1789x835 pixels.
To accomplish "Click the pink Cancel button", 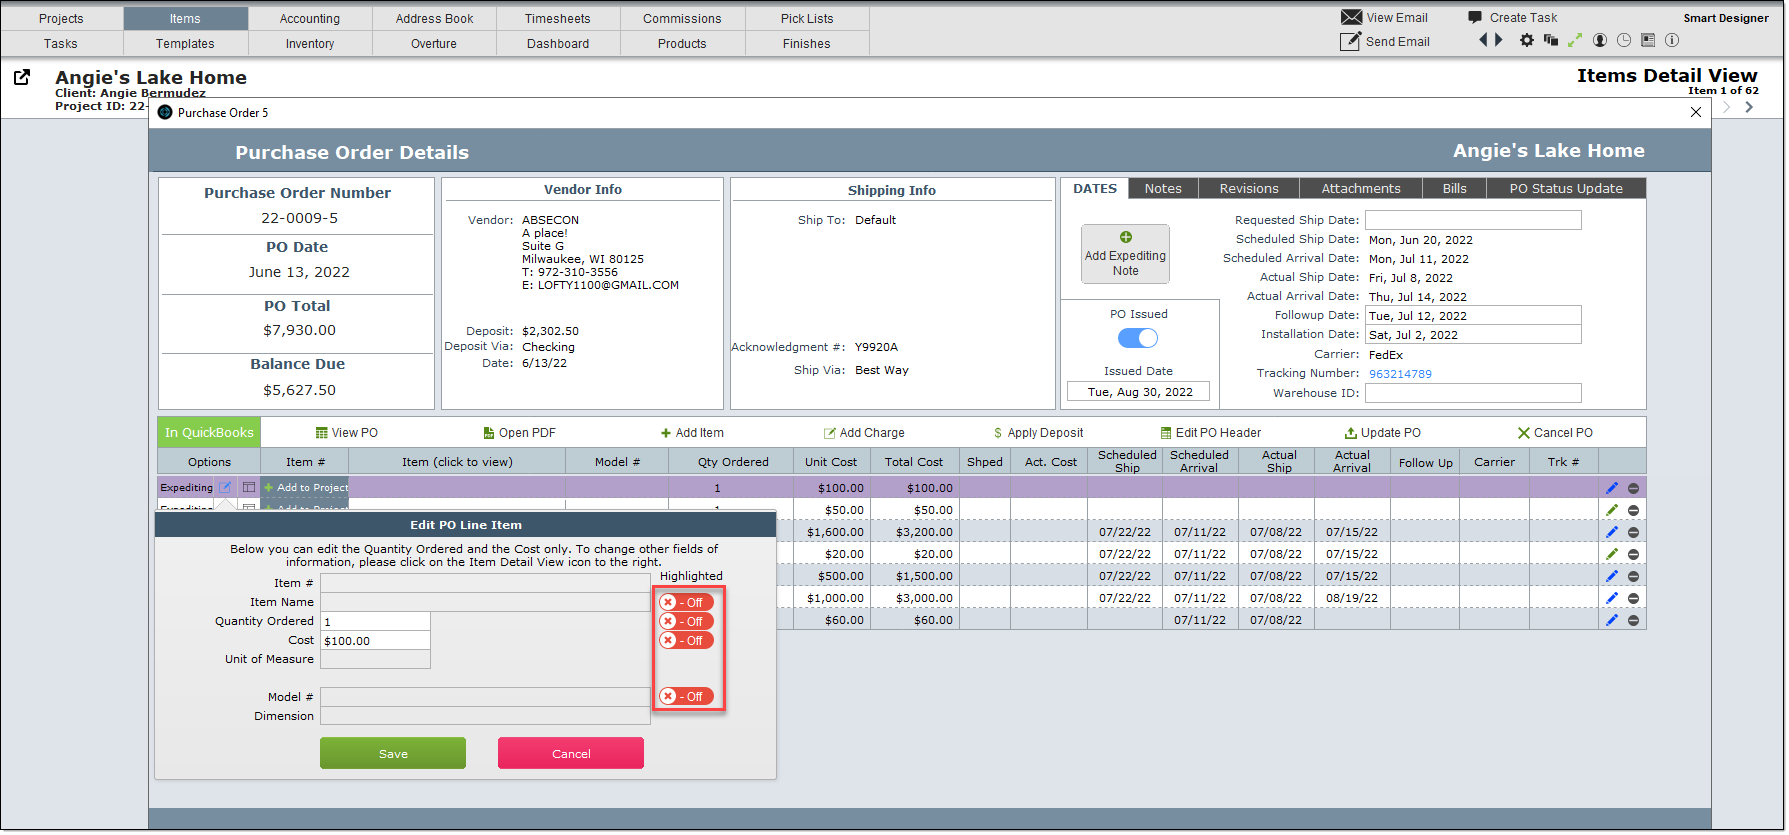I will click(571, 753).
